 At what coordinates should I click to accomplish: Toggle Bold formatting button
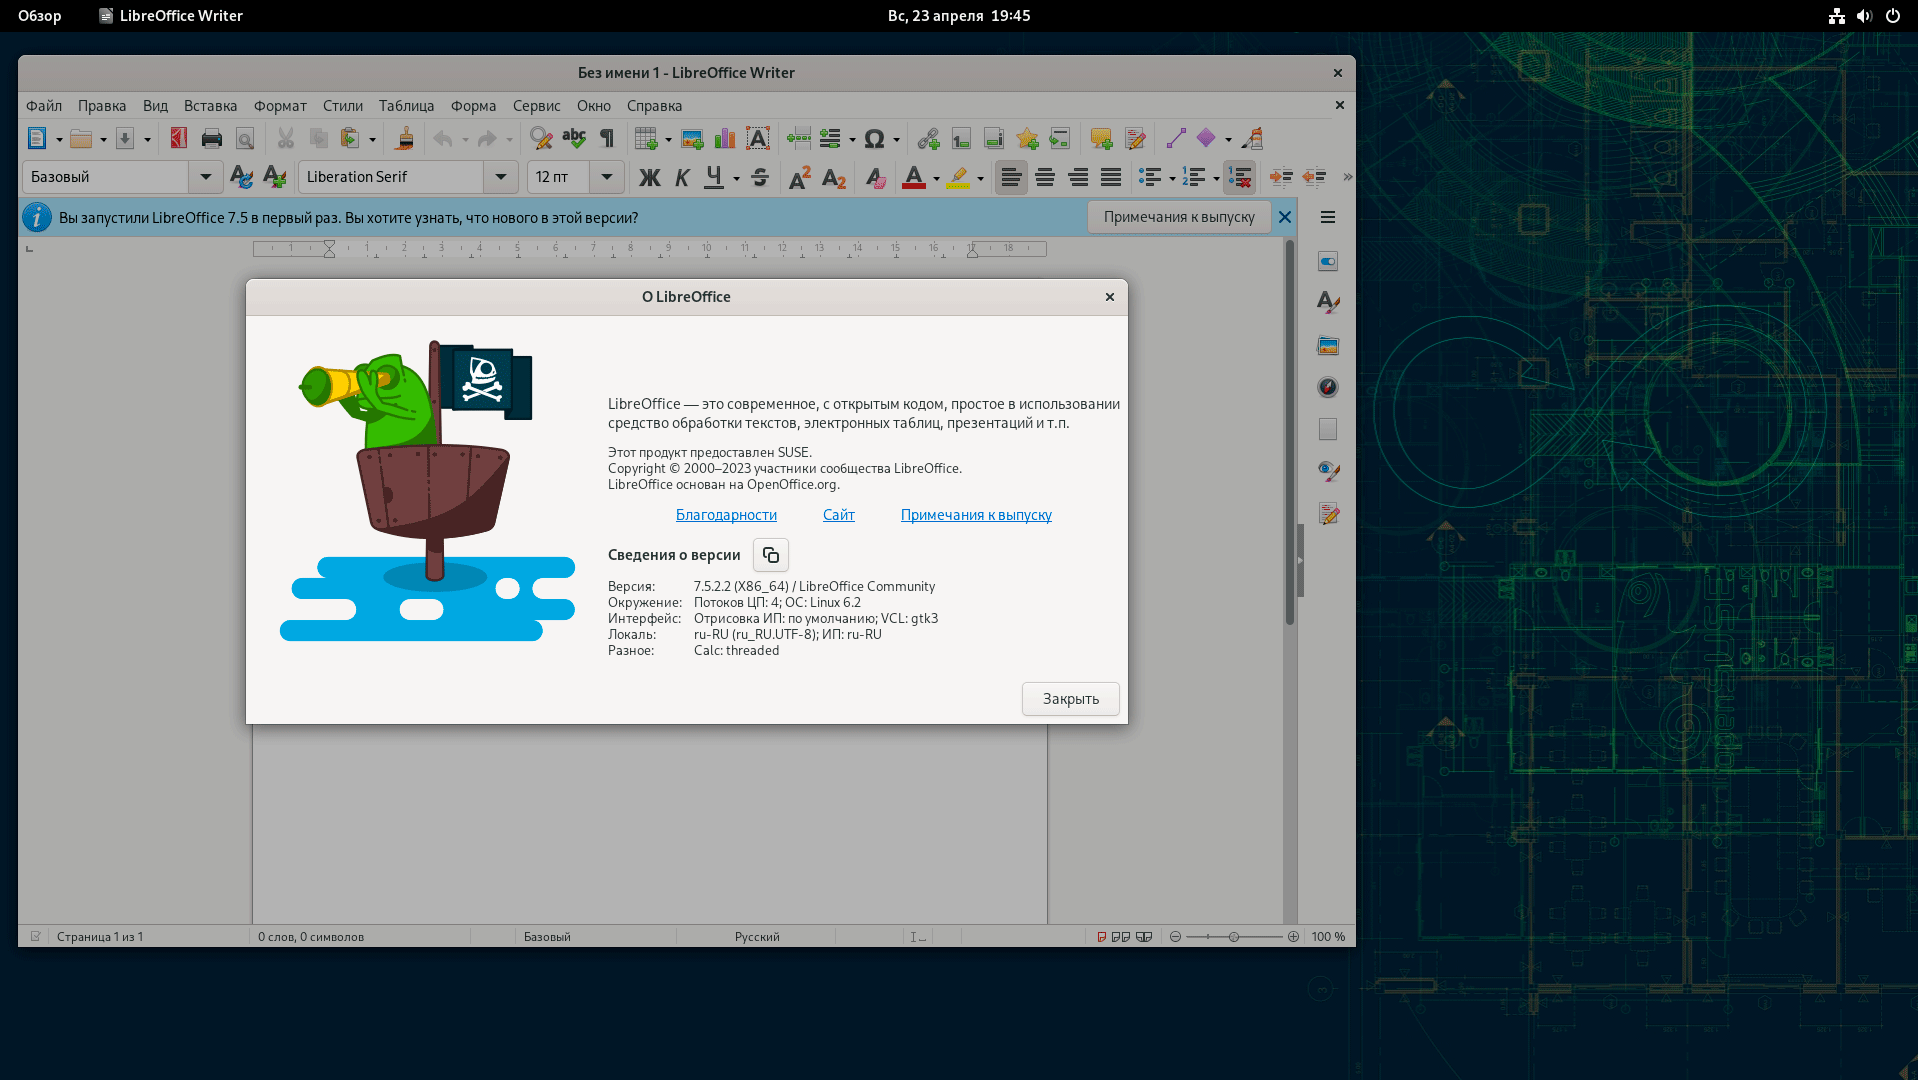click(649, 178)
